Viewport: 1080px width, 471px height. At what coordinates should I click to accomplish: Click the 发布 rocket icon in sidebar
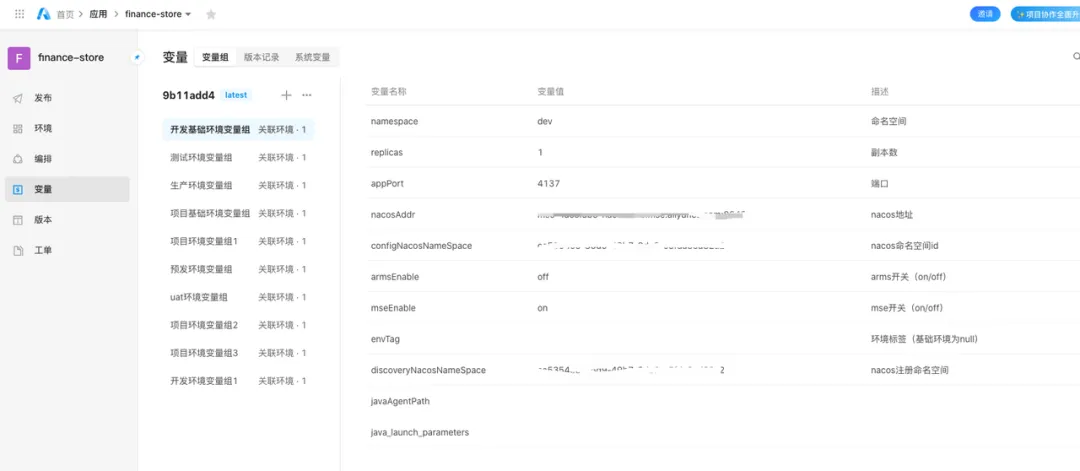click(19, 98)
